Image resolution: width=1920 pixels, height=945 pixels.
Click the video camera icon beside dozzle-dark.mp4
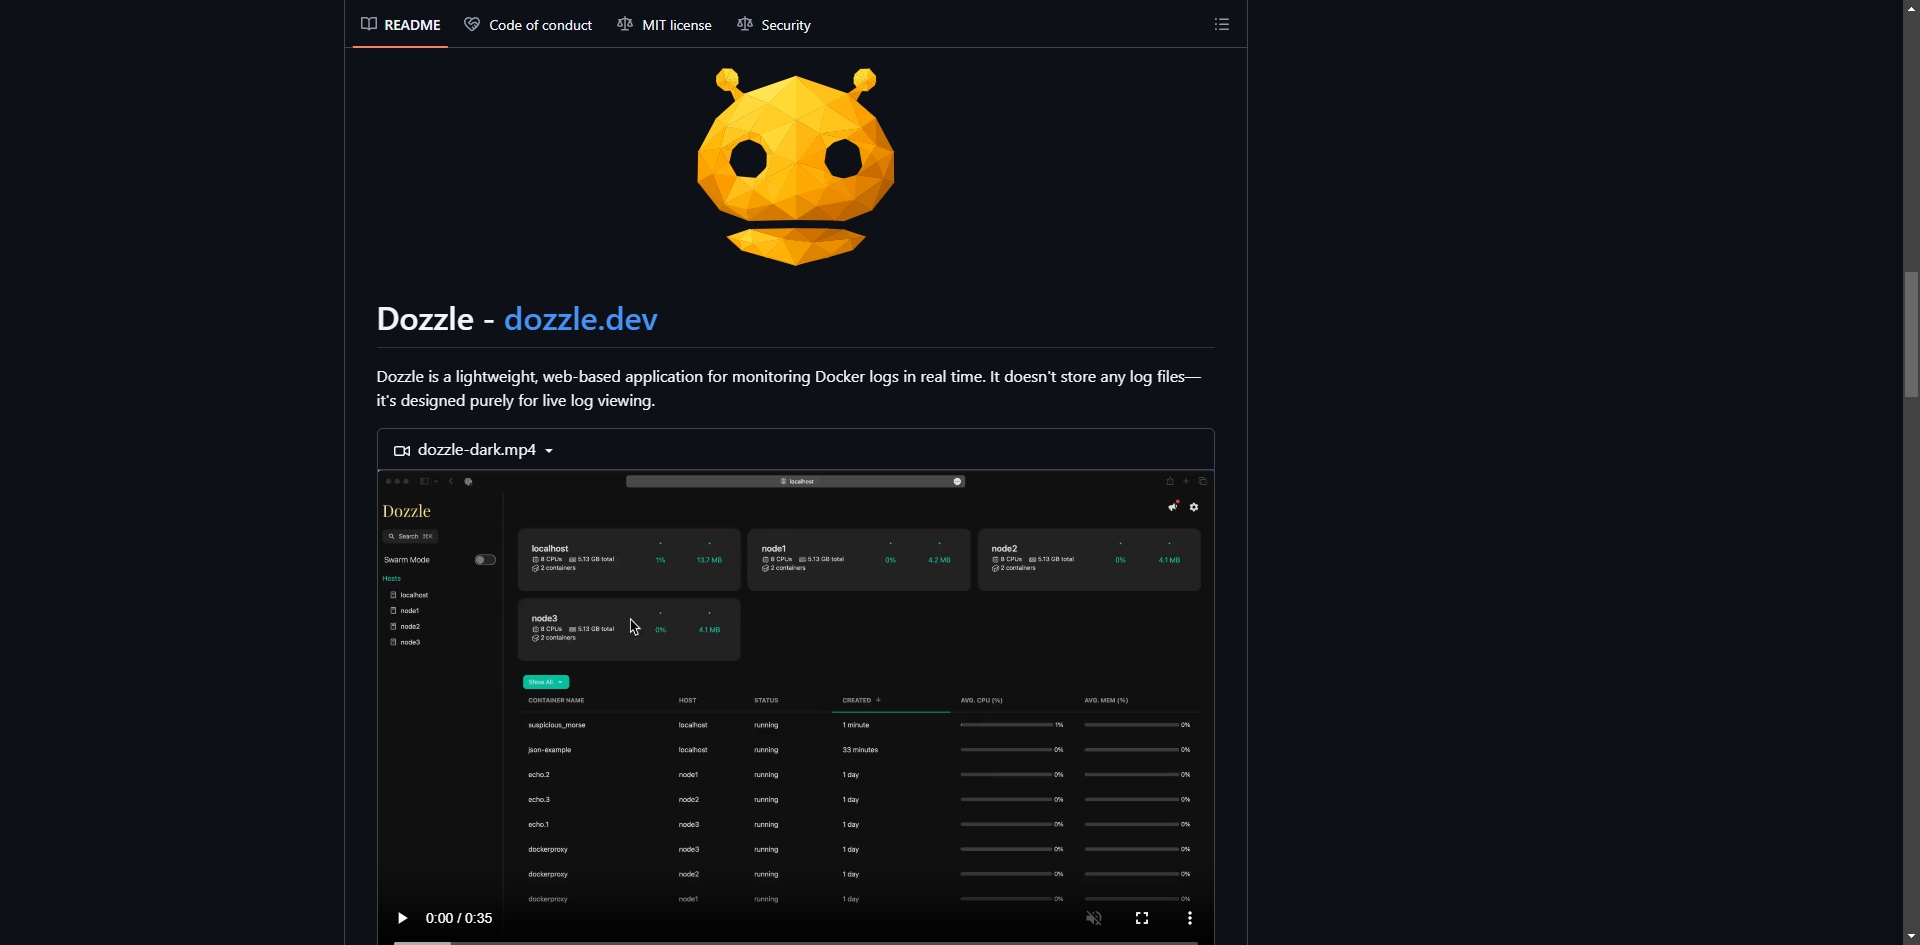point(402,451)
